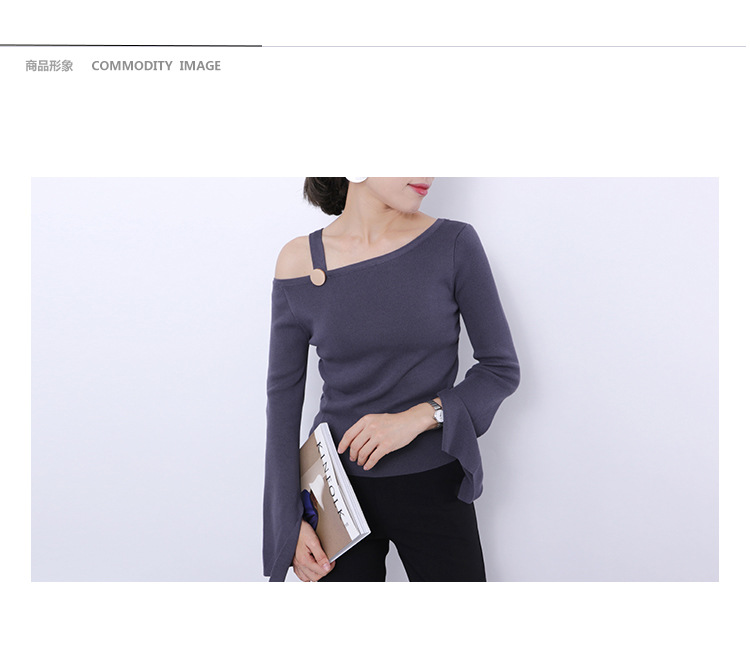Click the silver wristwatch on the model
The image size is (750, 663).
point(436,413)
